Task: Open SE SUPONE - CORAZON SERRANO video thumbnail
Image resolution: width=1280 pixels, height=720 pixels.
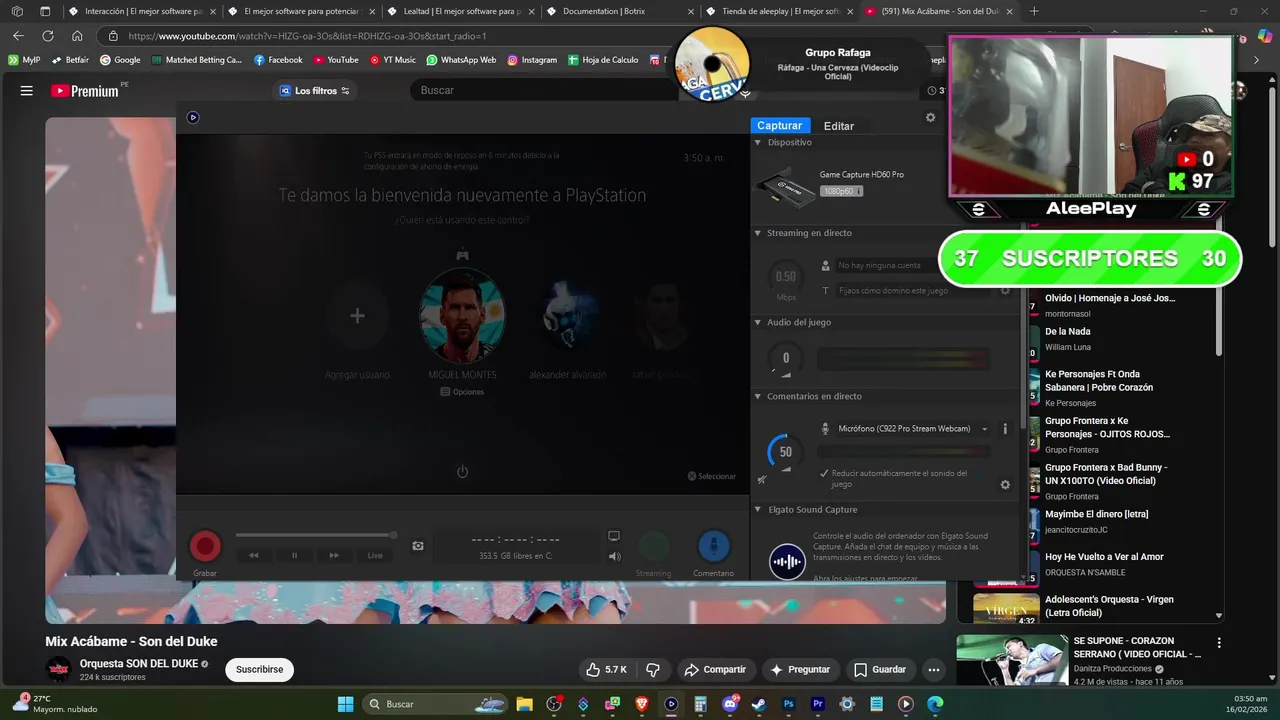Action: point(1012,660)
